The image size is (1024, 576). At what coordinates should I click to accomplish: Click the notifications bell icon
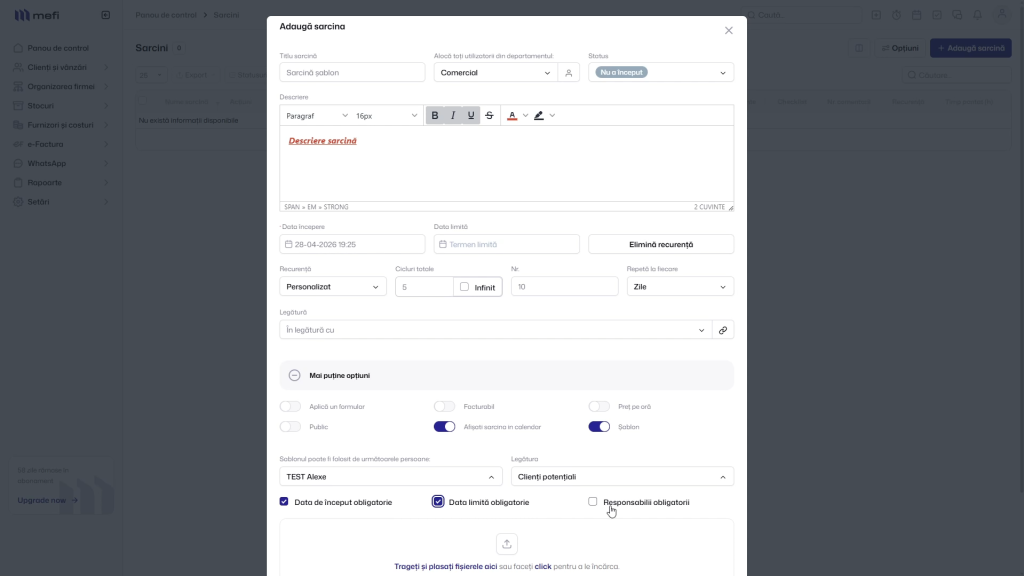[978, 15]
